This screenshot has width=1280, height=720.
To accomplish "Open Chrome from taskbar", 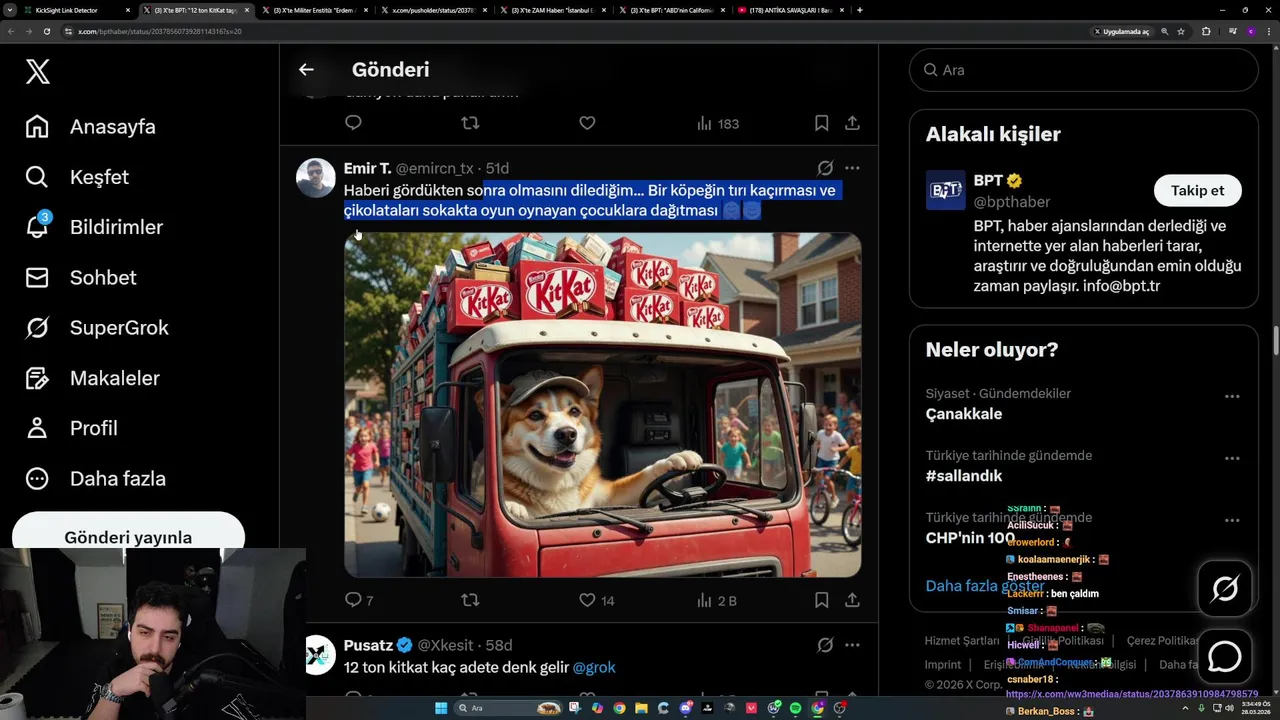I will (619, 708).
